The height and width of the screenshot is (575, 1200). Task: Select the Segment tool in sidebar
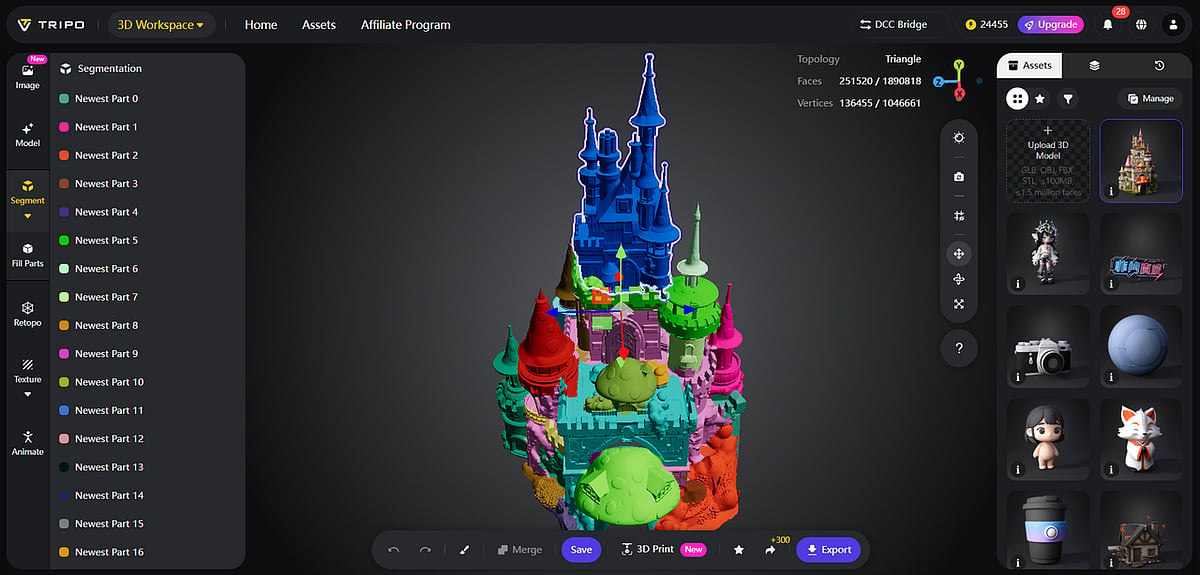[x=28, y=192]
